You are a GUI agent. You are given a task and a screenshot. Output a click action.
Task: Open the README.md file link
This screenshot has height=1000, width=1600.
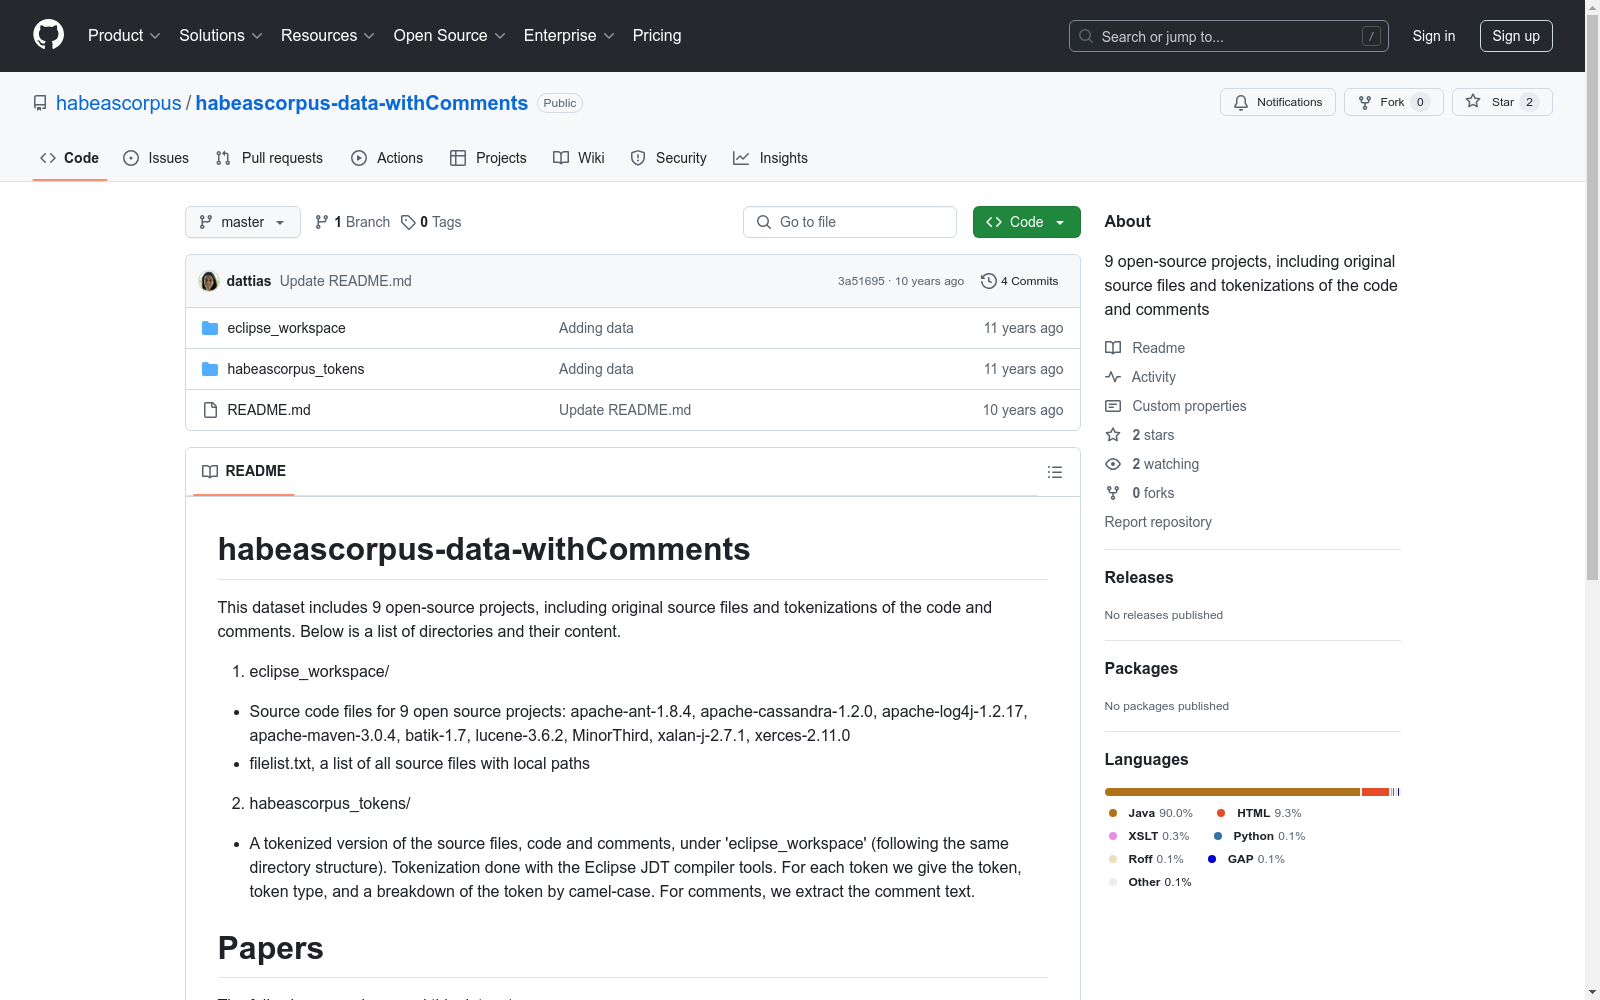click(269, 410)
